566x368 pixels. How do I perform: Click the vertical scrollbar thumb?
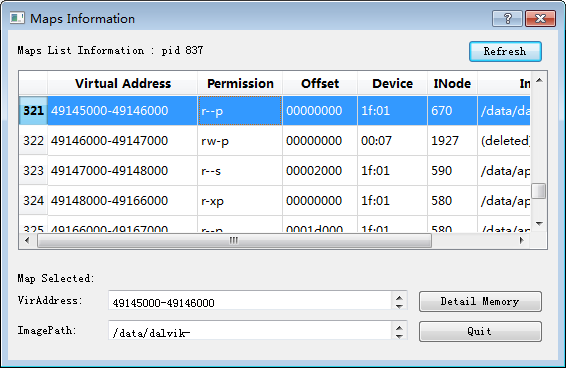539,191
